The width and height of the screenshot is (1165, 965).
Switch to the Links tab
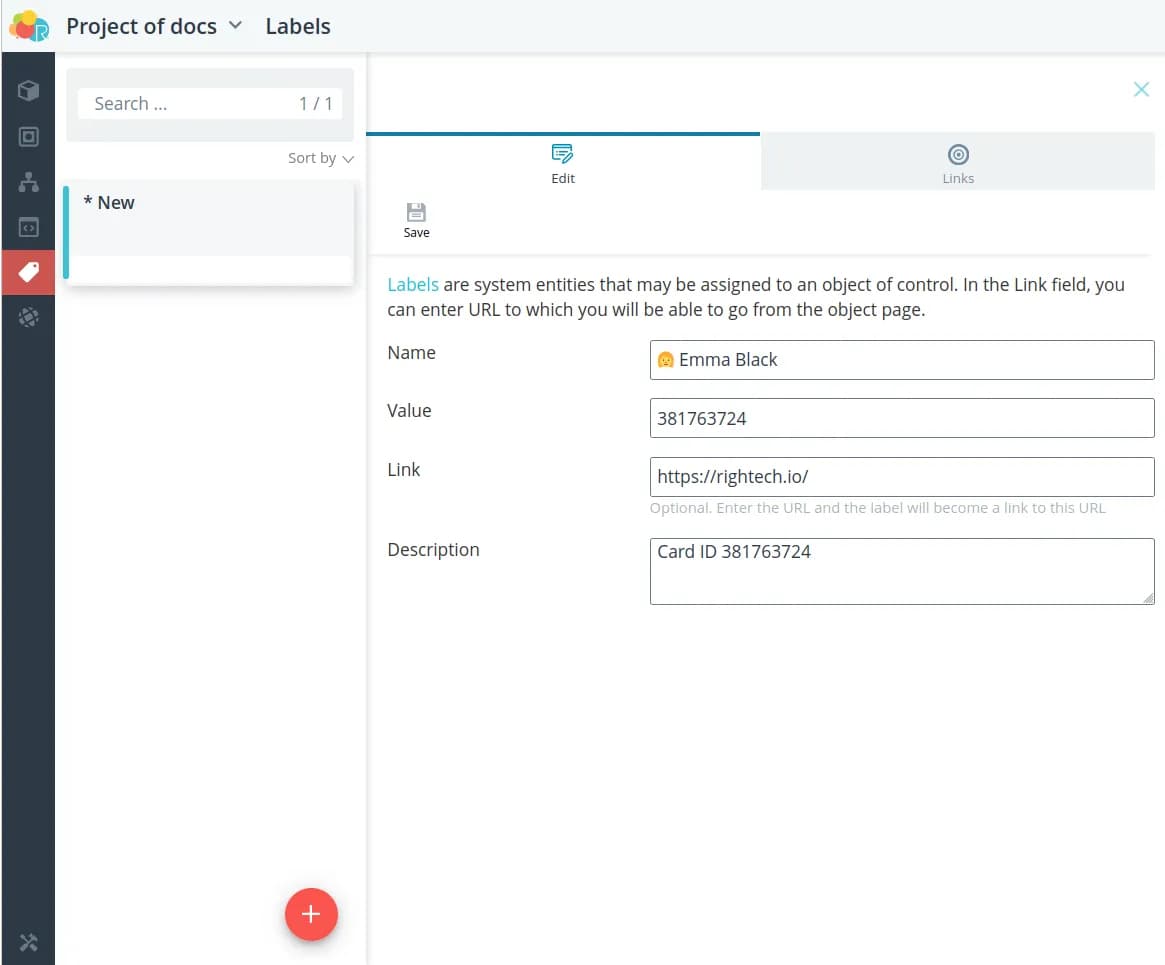[957, 163]
